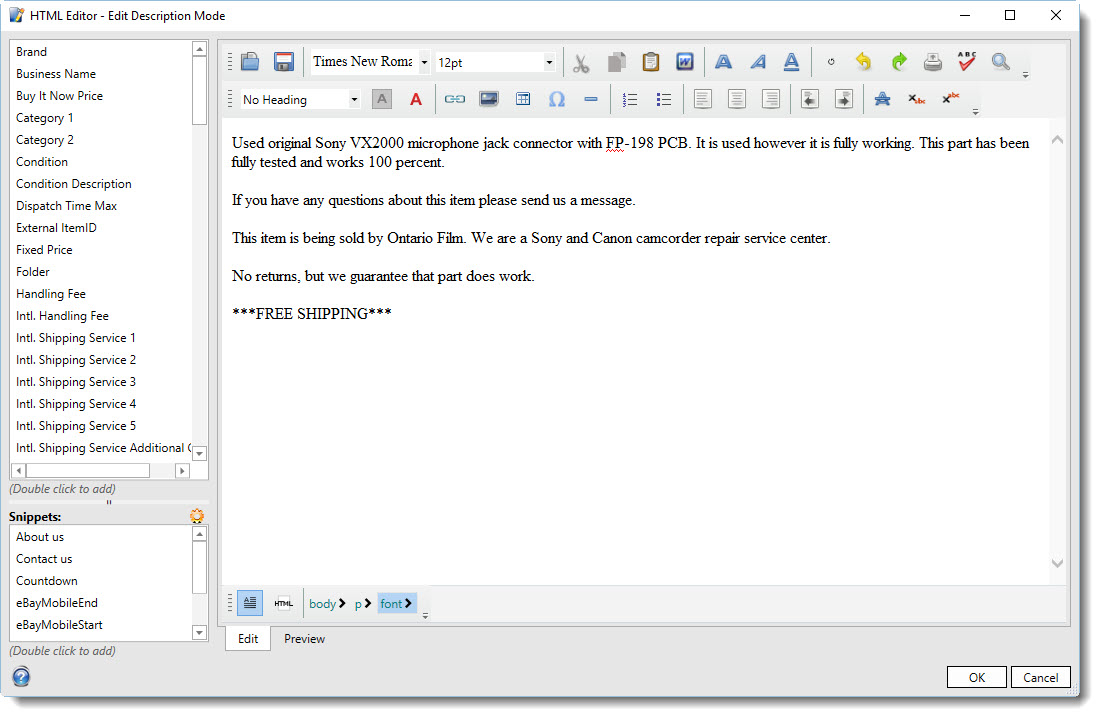Pick the red font color 'A'
Image resolution: width=1101 pixels, height=718 pixels.
point(416,99)
